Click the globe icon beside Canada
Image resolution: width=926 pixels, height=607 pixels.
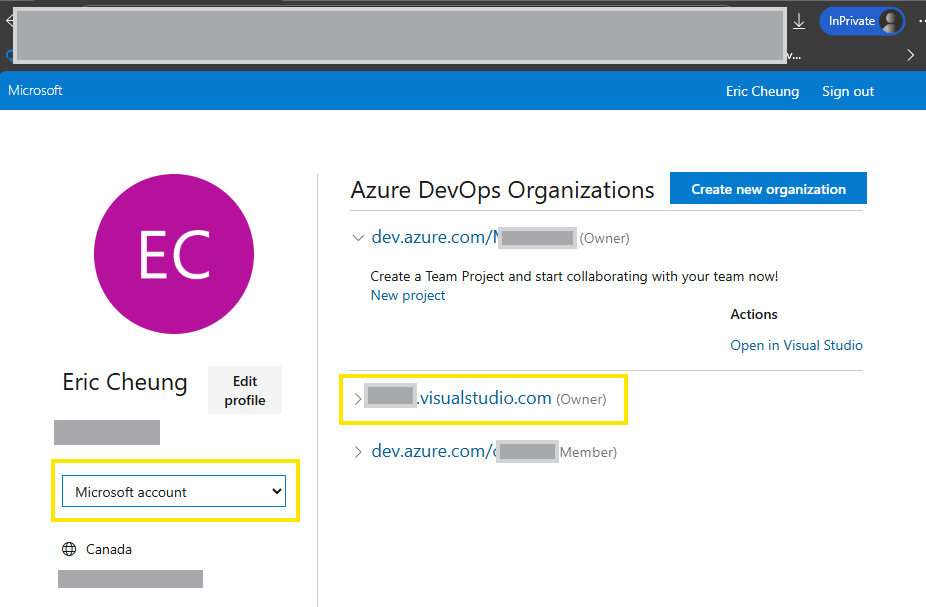[69, 549]
